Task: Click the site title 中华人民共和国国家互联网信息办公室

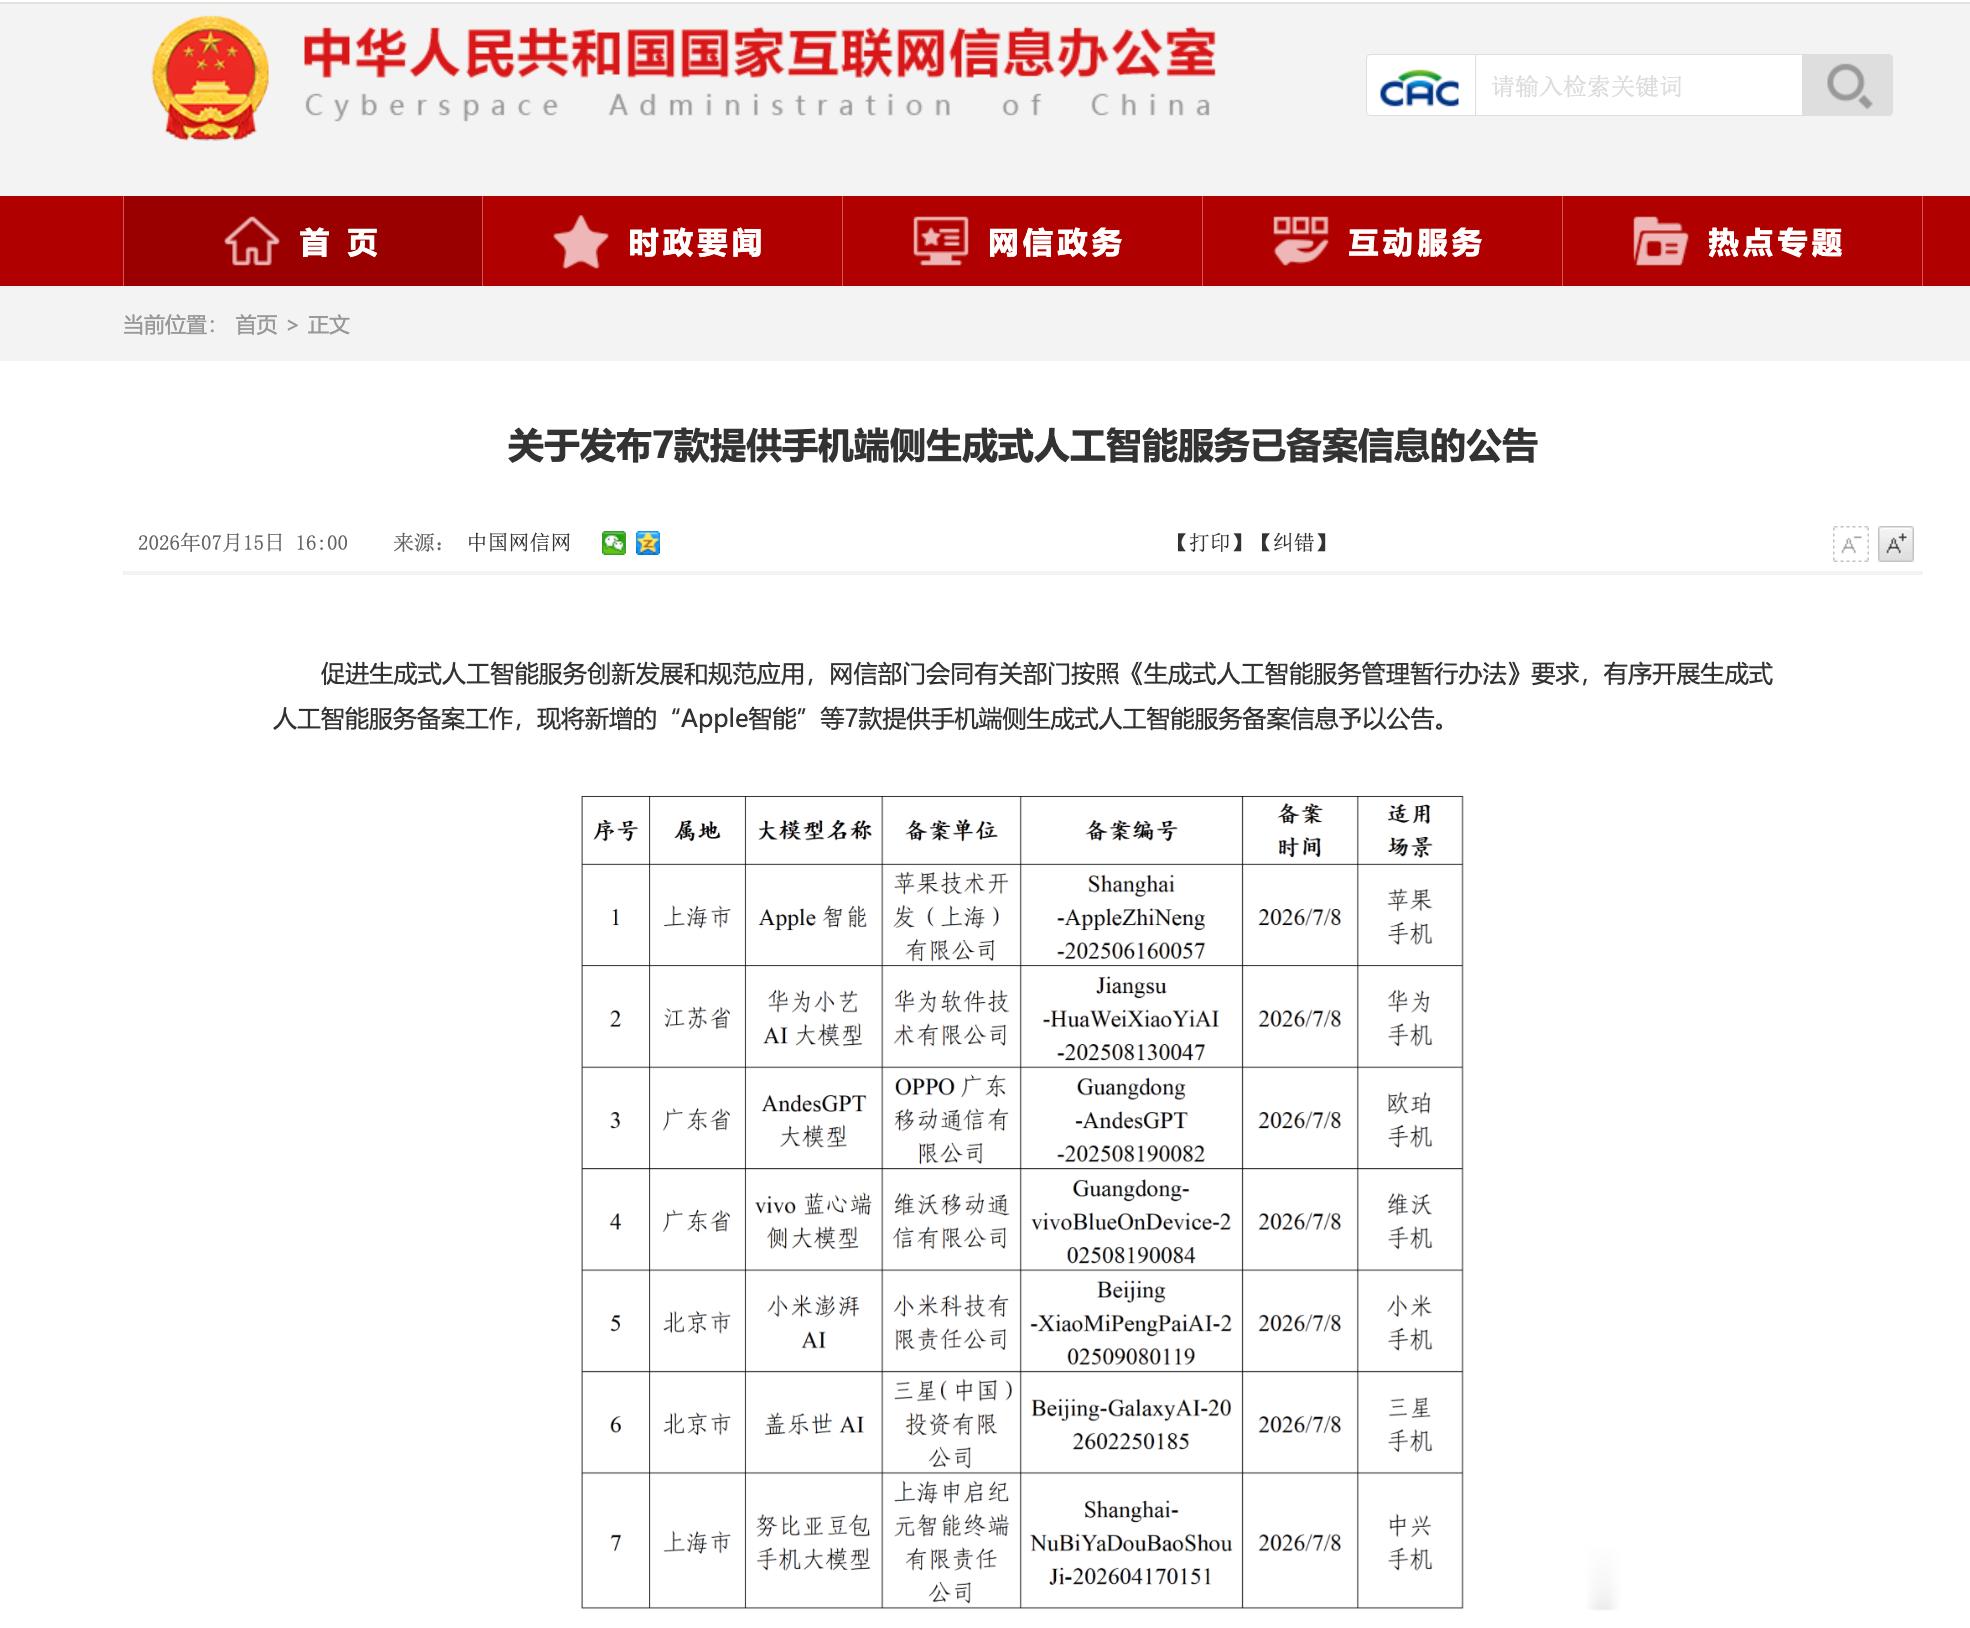Action: (759, 53)
